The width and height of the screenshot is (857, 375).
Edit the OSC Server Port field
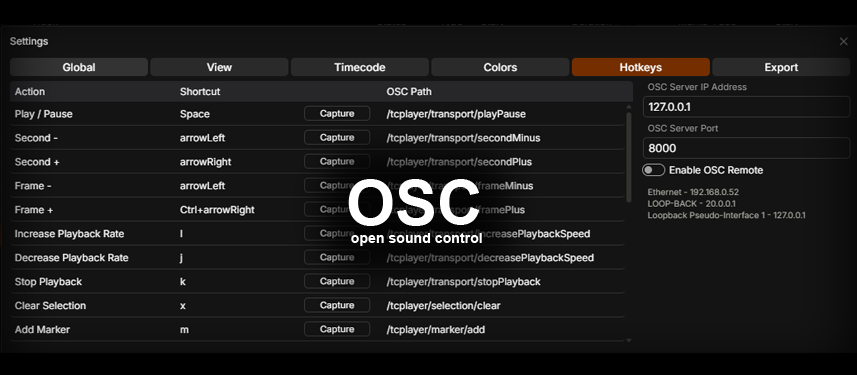click(x=746, y=148)
